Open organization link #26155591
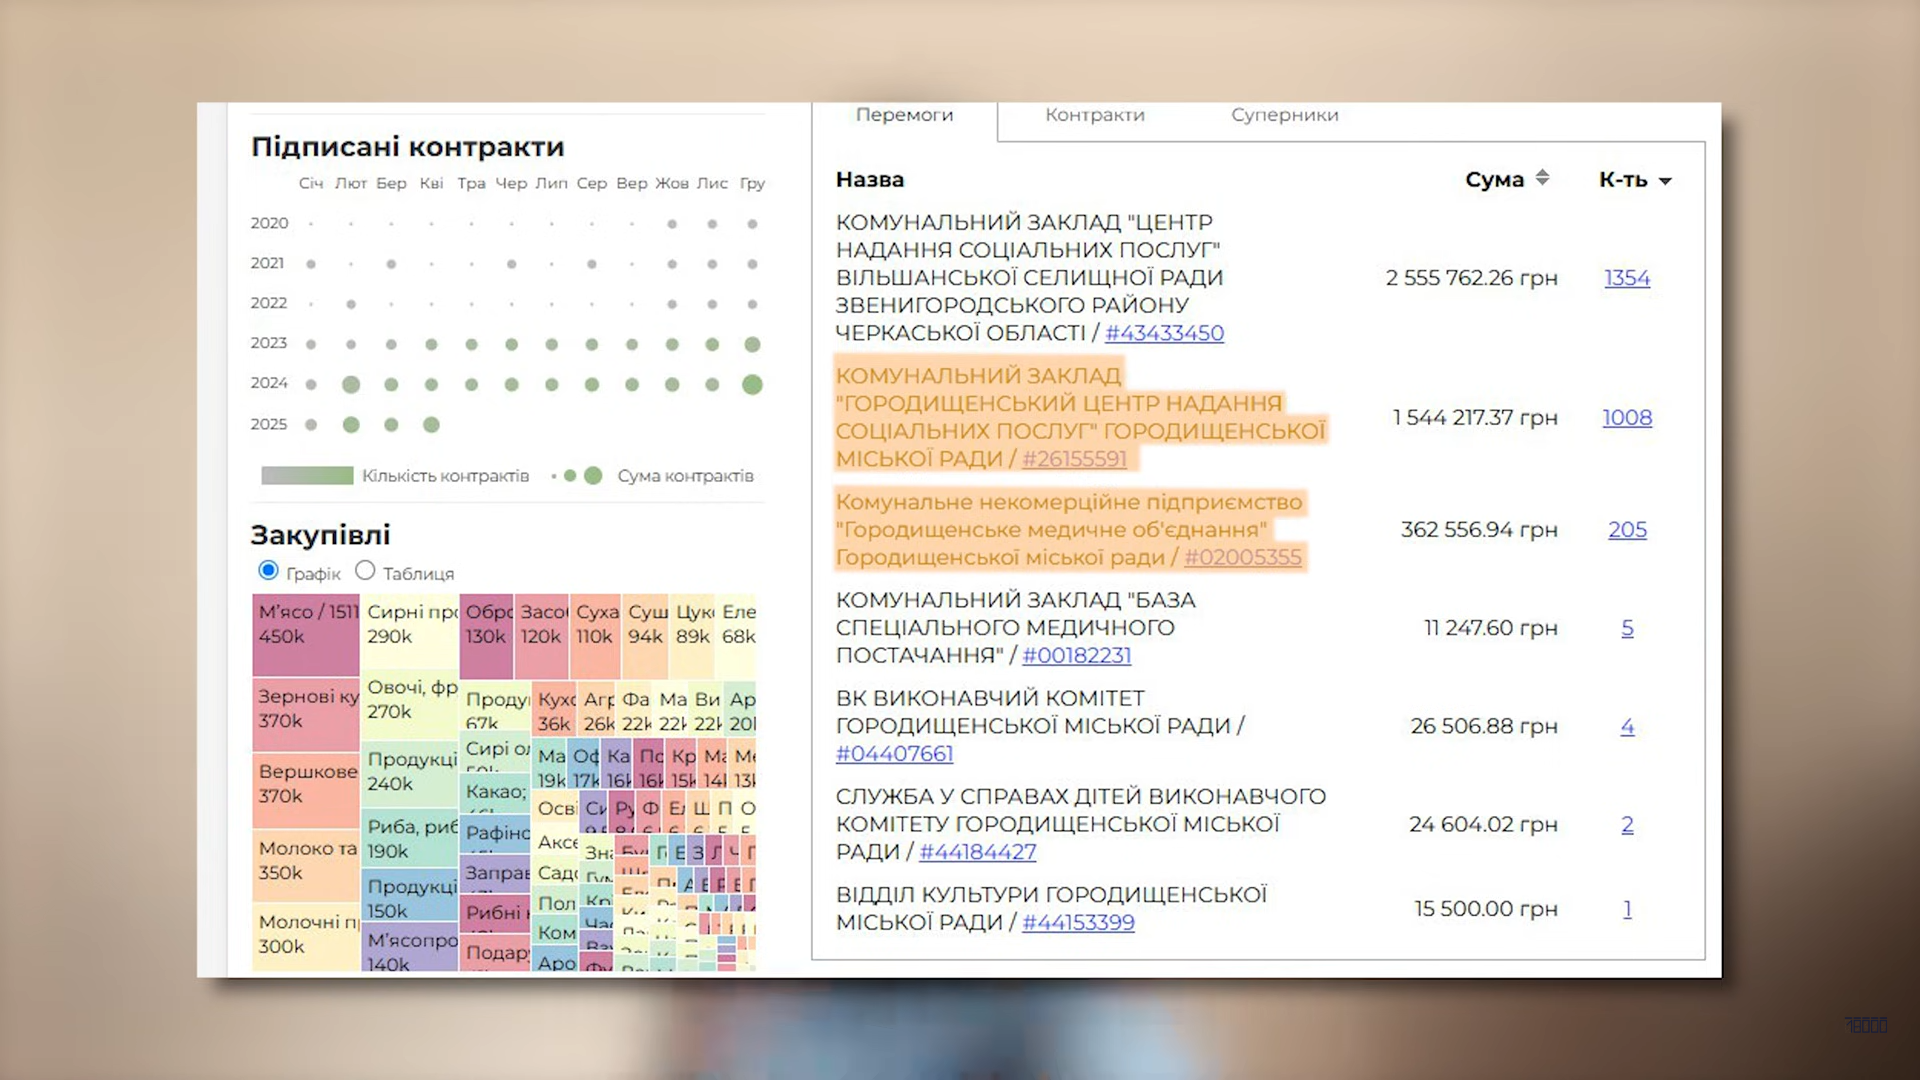 (x=1074, y=459)
